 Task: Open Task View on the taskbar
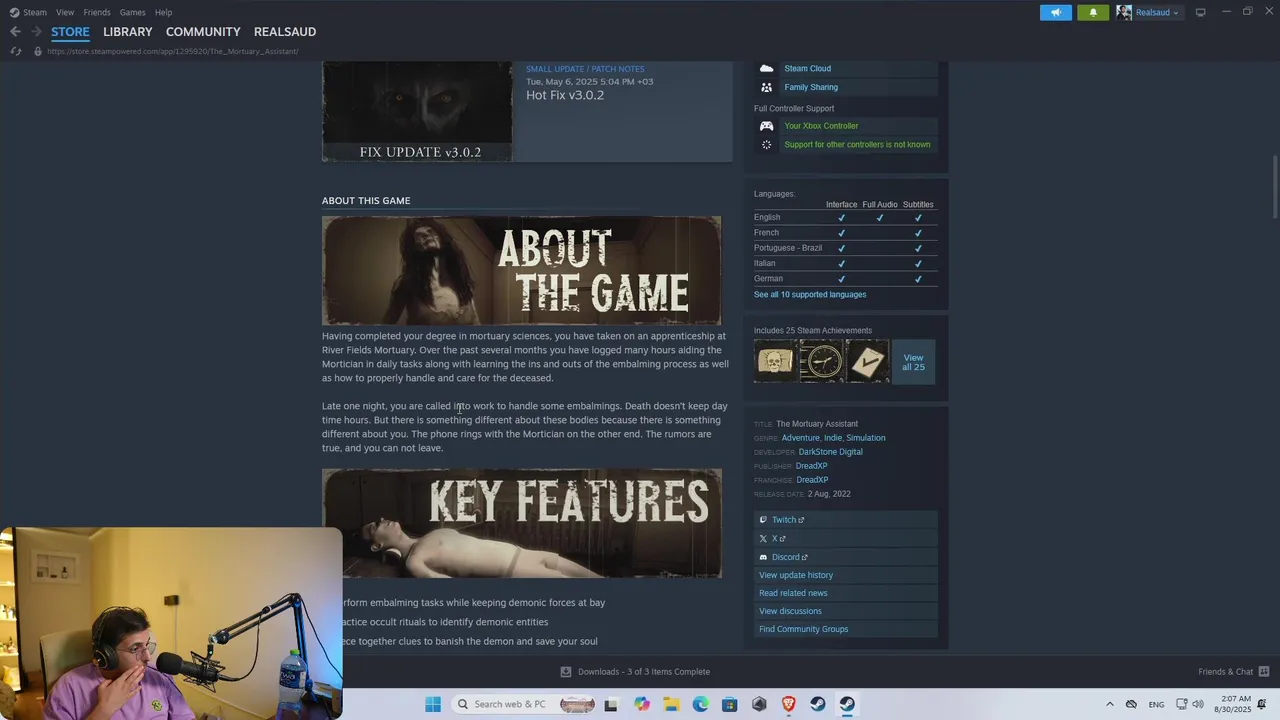tap(611, 704)
